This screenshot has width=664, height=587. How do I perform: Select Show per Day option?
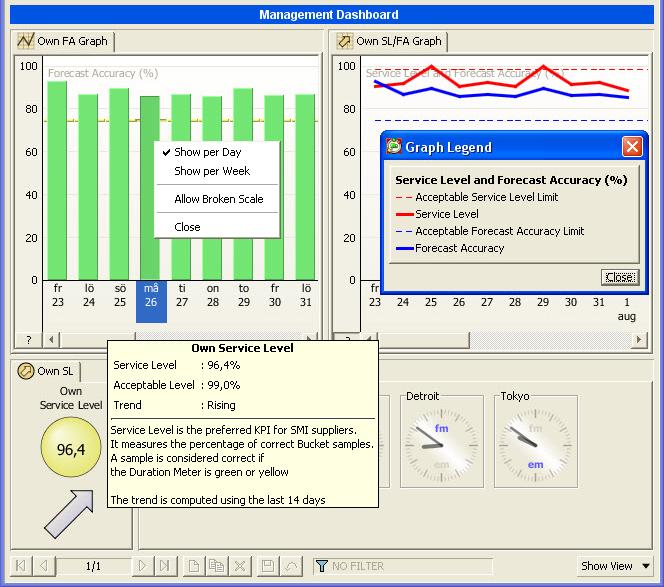tap(207, 153)
